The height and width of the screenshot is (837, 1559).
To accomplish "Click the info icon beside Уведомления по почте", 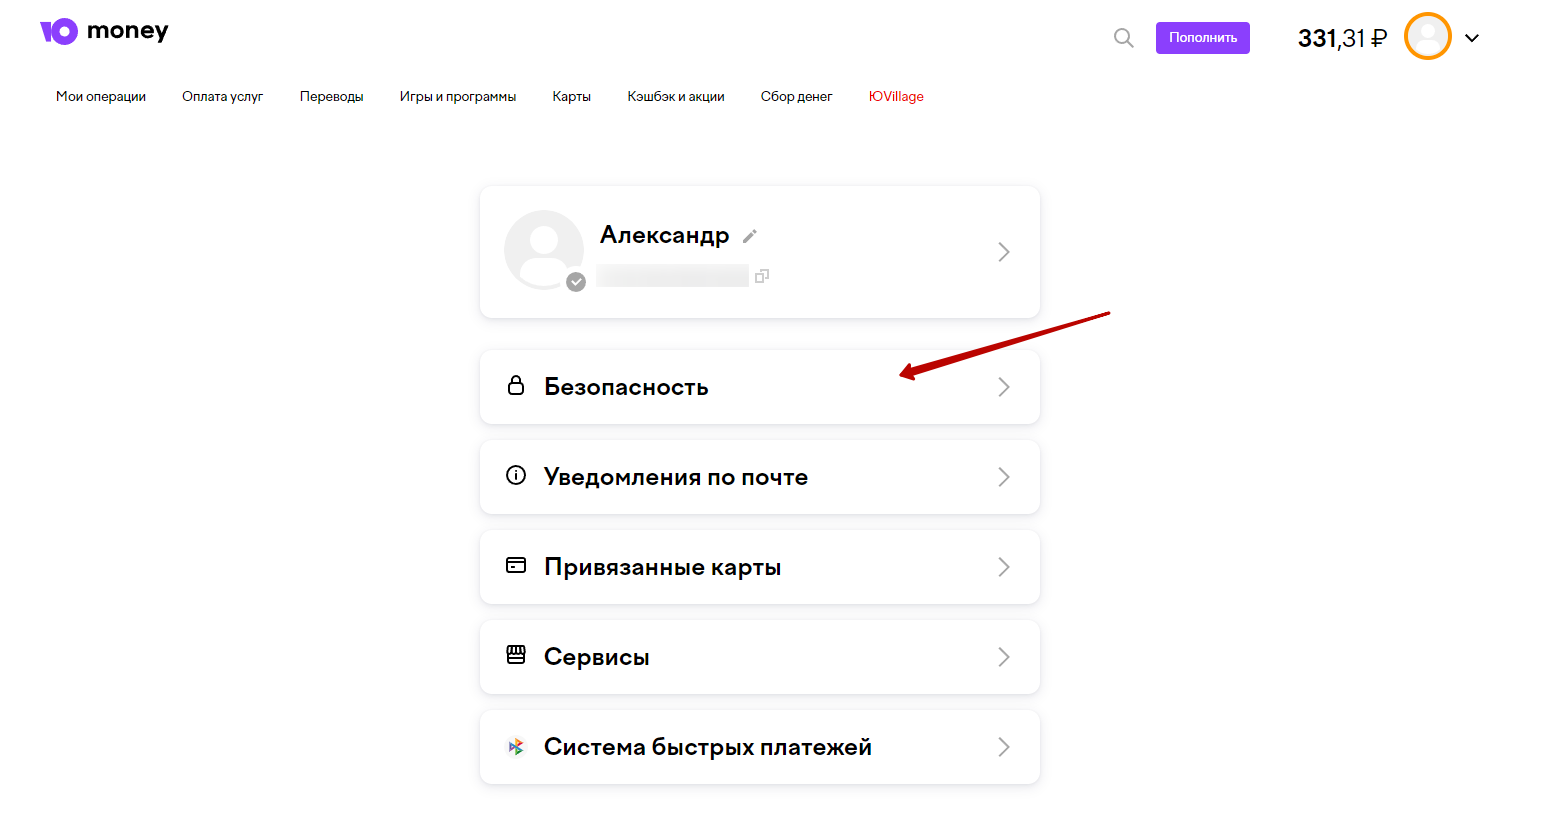I will tap(516, 476).
